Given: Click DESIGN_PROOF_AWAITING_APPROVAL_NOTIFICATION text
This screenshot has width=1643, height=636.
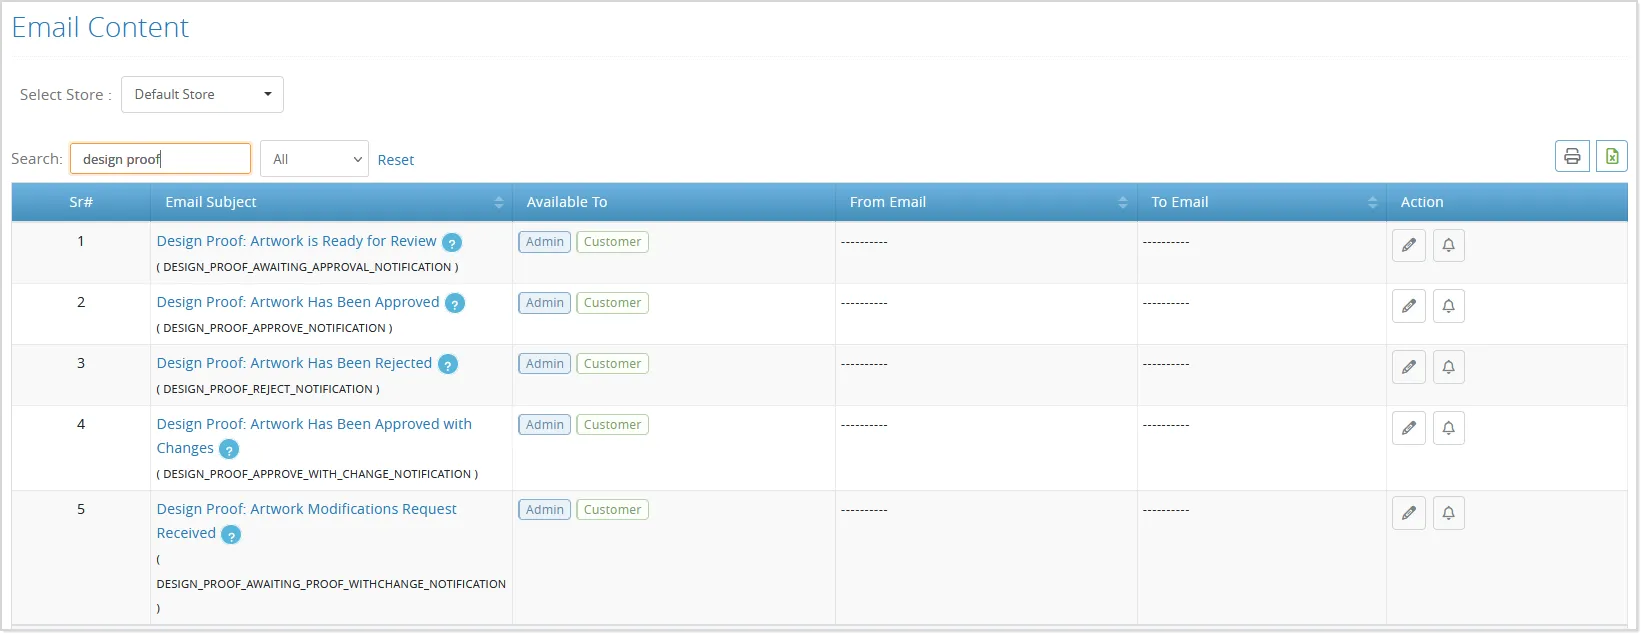Looking at the screenshot, I should point(307,267).
